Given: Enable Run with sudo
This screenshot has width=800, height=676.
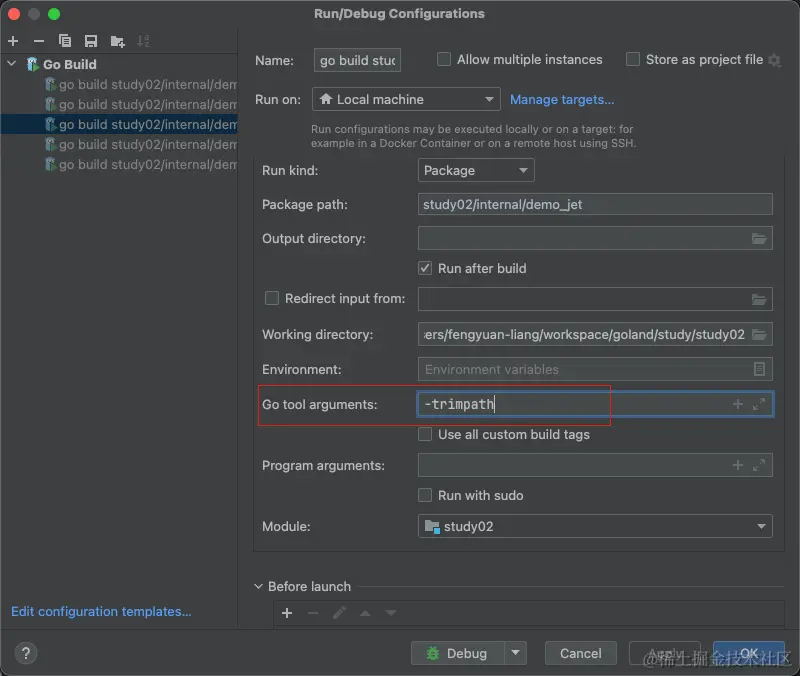Looking at the screenshot, I should pos(425,495).
